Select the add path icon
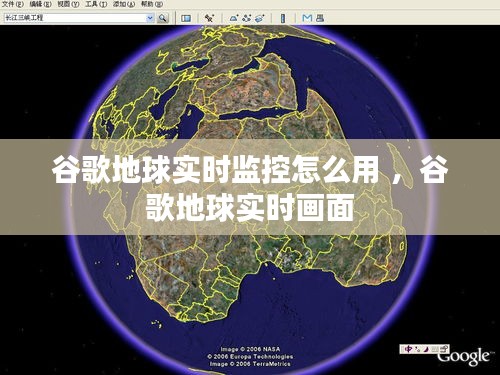The width and height of the screenshot is (500, 375). click(x=247, y=18)
